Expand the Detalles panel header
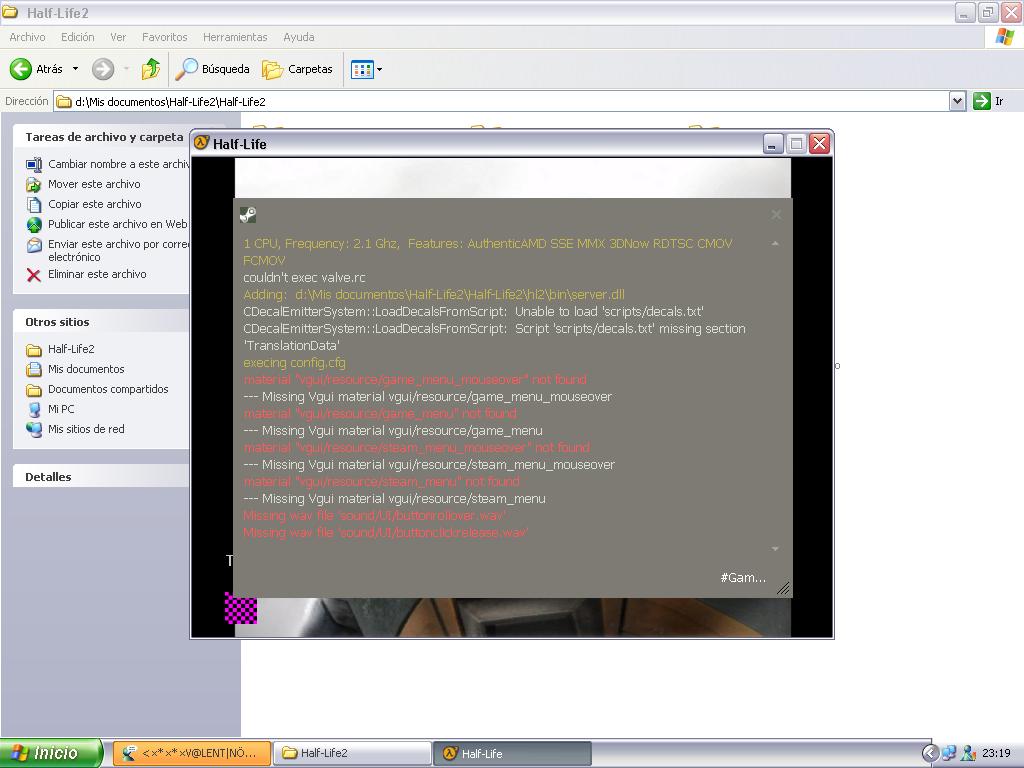Image resolution: width=1024 pixels, height=768 pixels. [x=101, y=477]
